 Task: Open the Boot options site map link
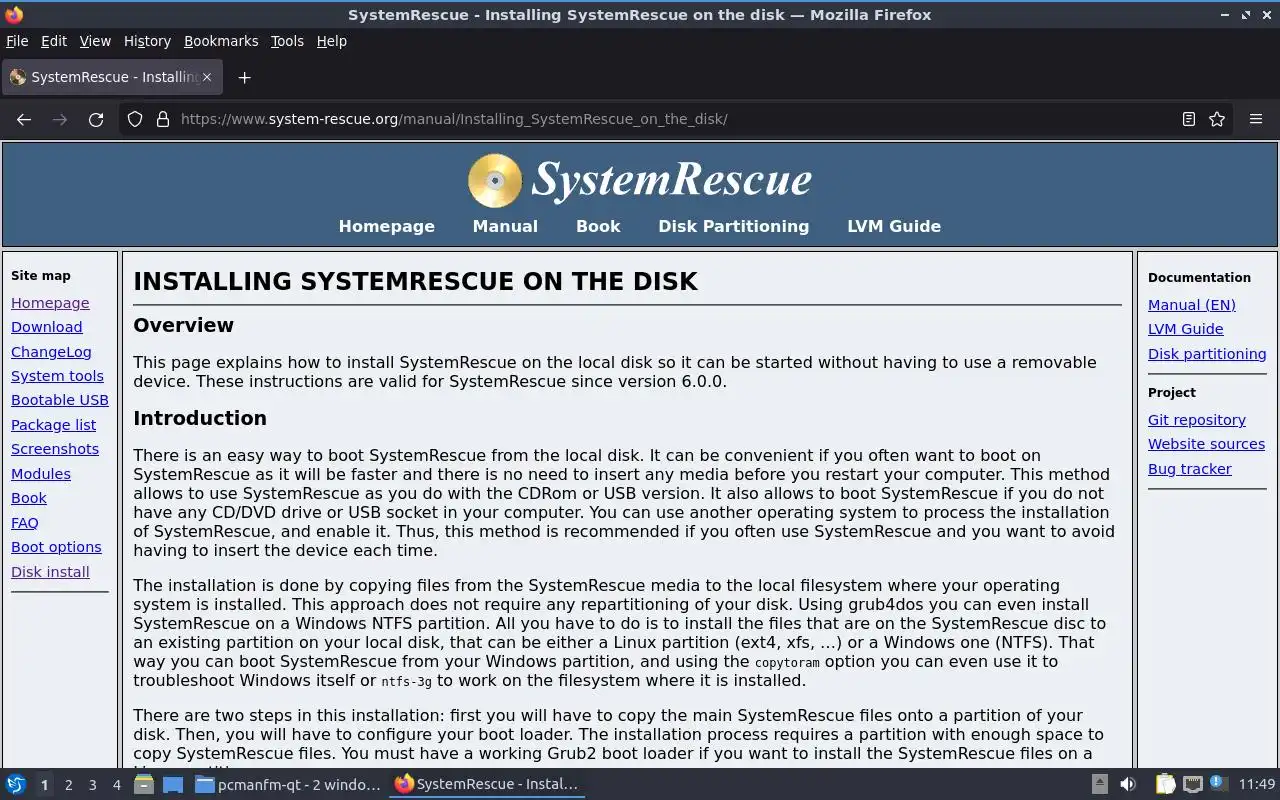point(56,547)
